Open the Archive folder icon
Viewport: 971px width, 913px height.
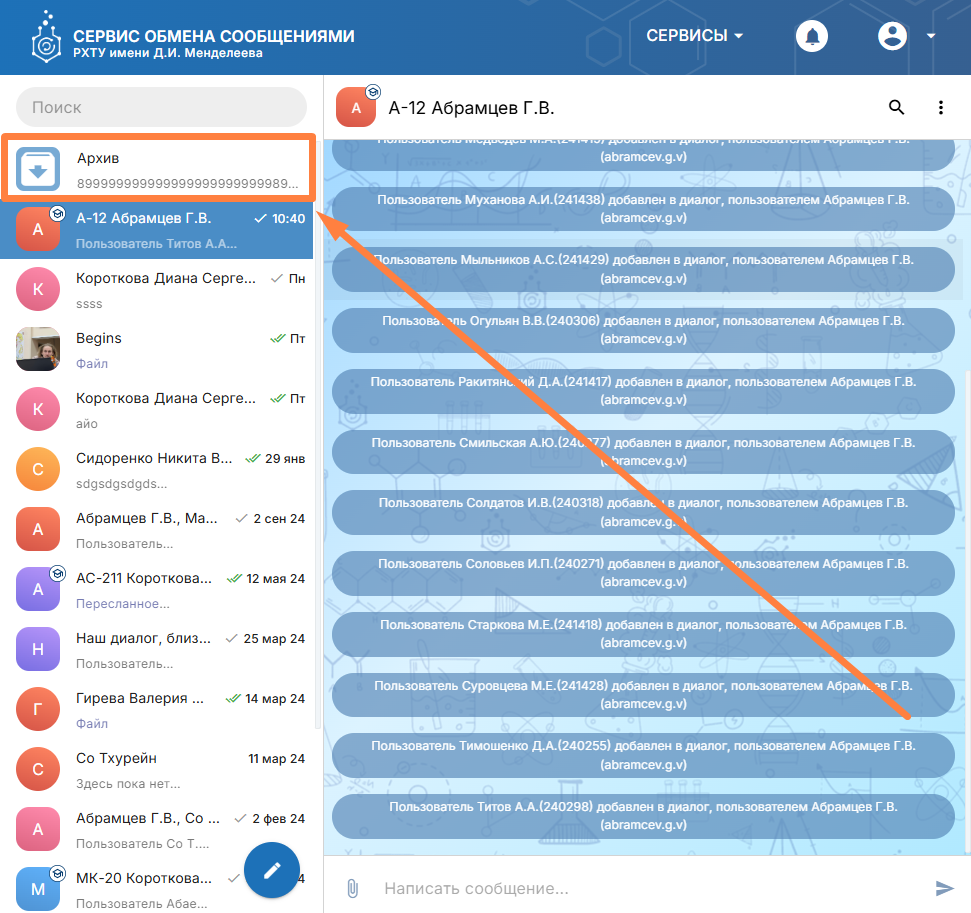(x=38, y=169)
